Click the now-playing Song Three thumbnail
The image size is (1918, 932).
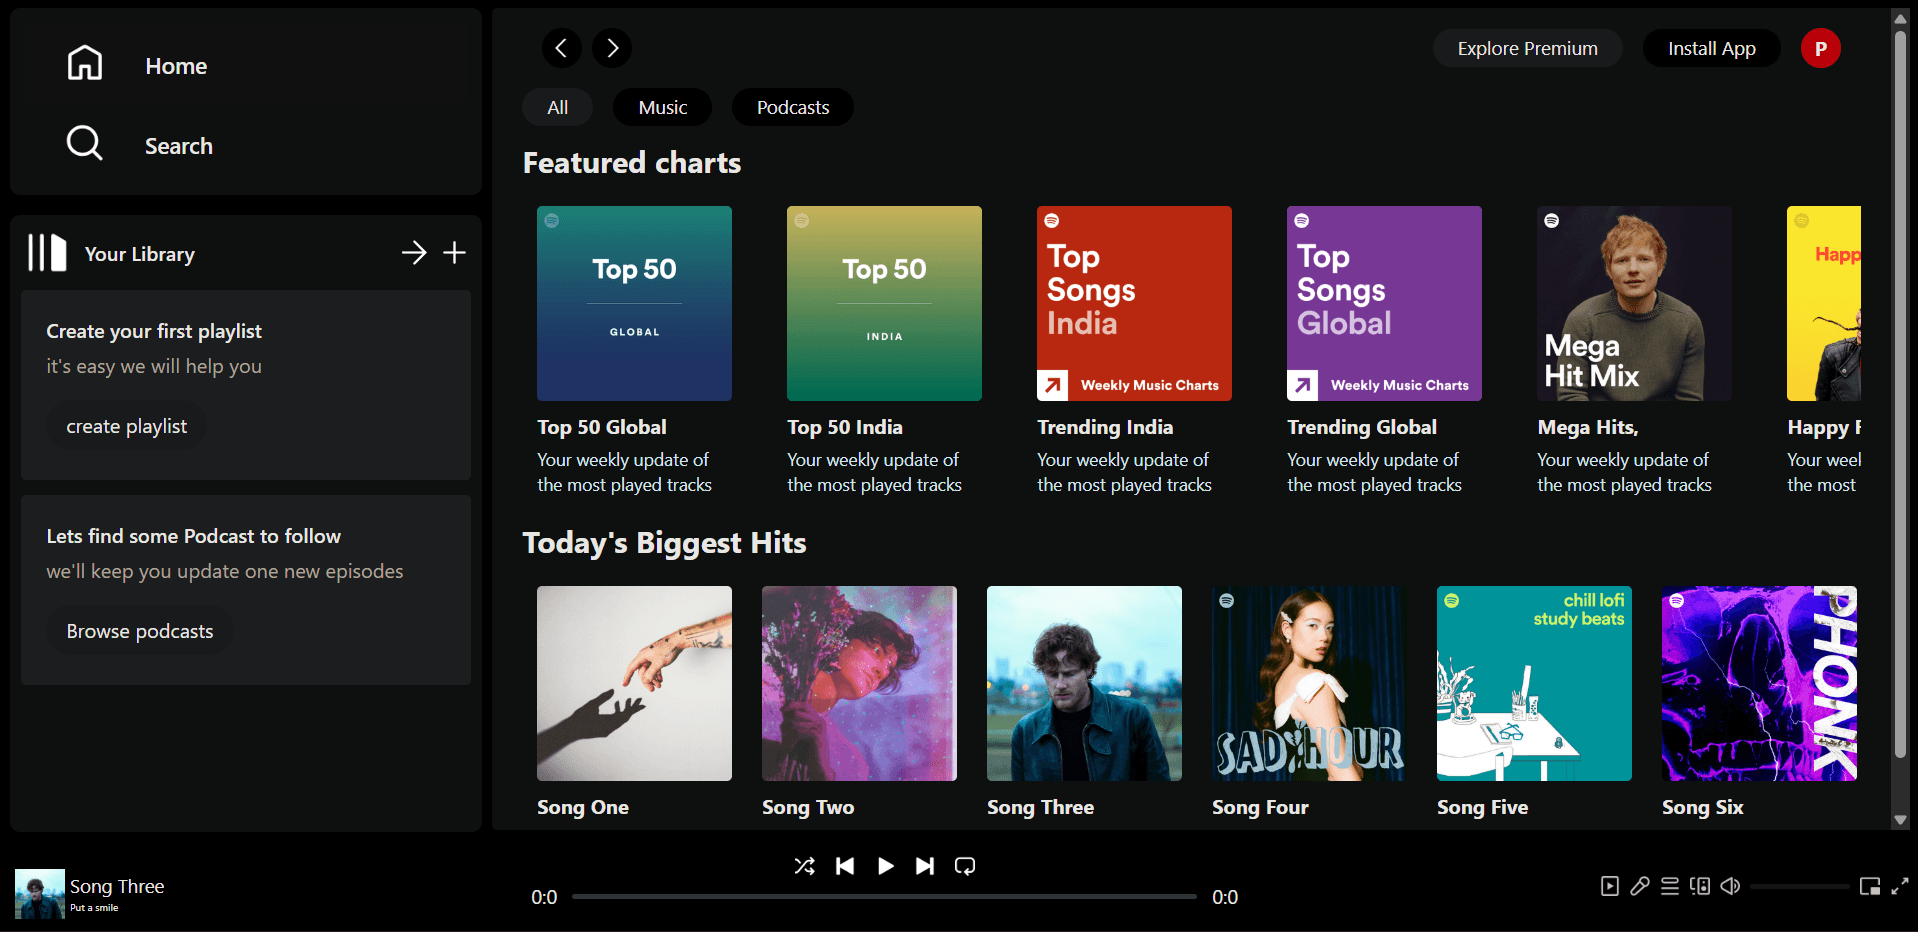tap(40, 894)
